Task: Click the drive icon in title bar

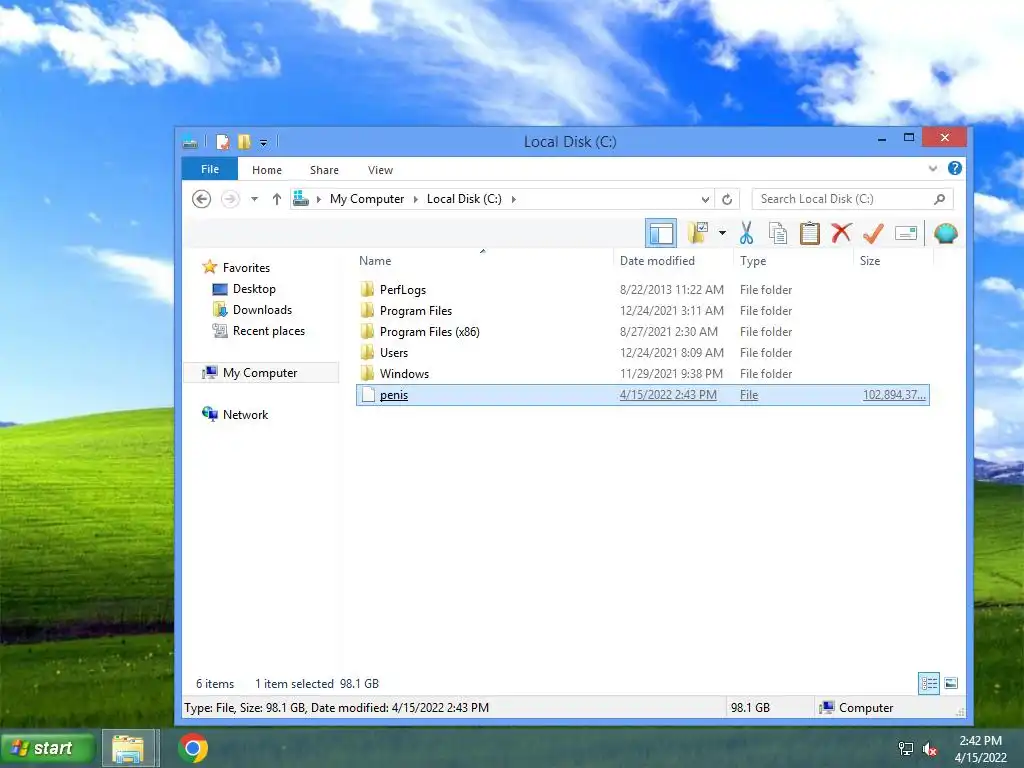Action: pos(190,142)
